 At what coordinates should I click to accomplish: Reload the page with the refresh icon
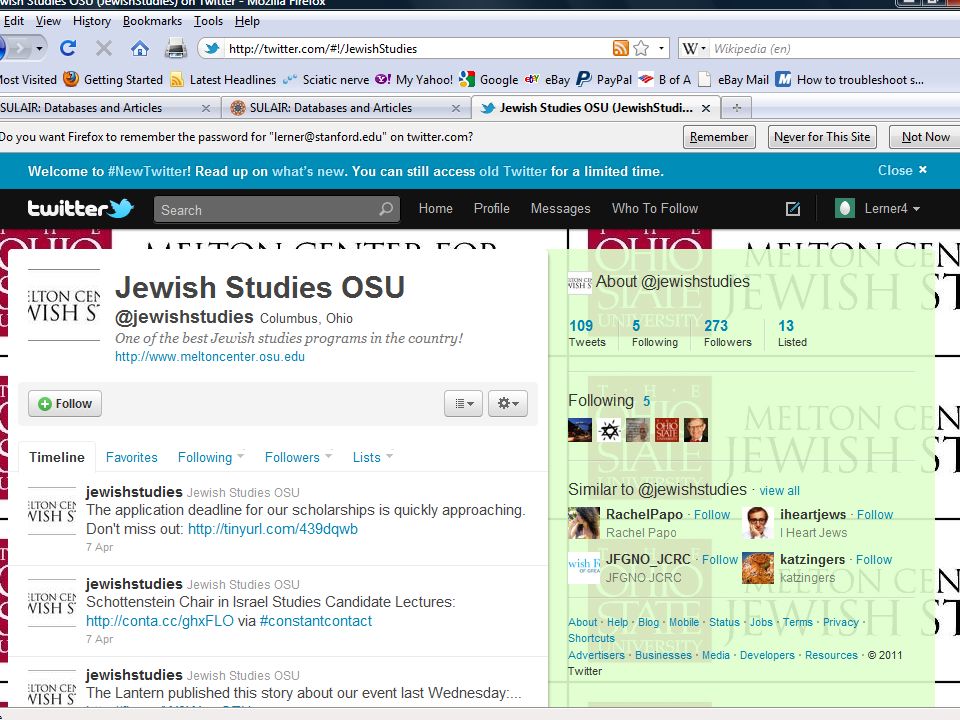[x=68, y=48]
